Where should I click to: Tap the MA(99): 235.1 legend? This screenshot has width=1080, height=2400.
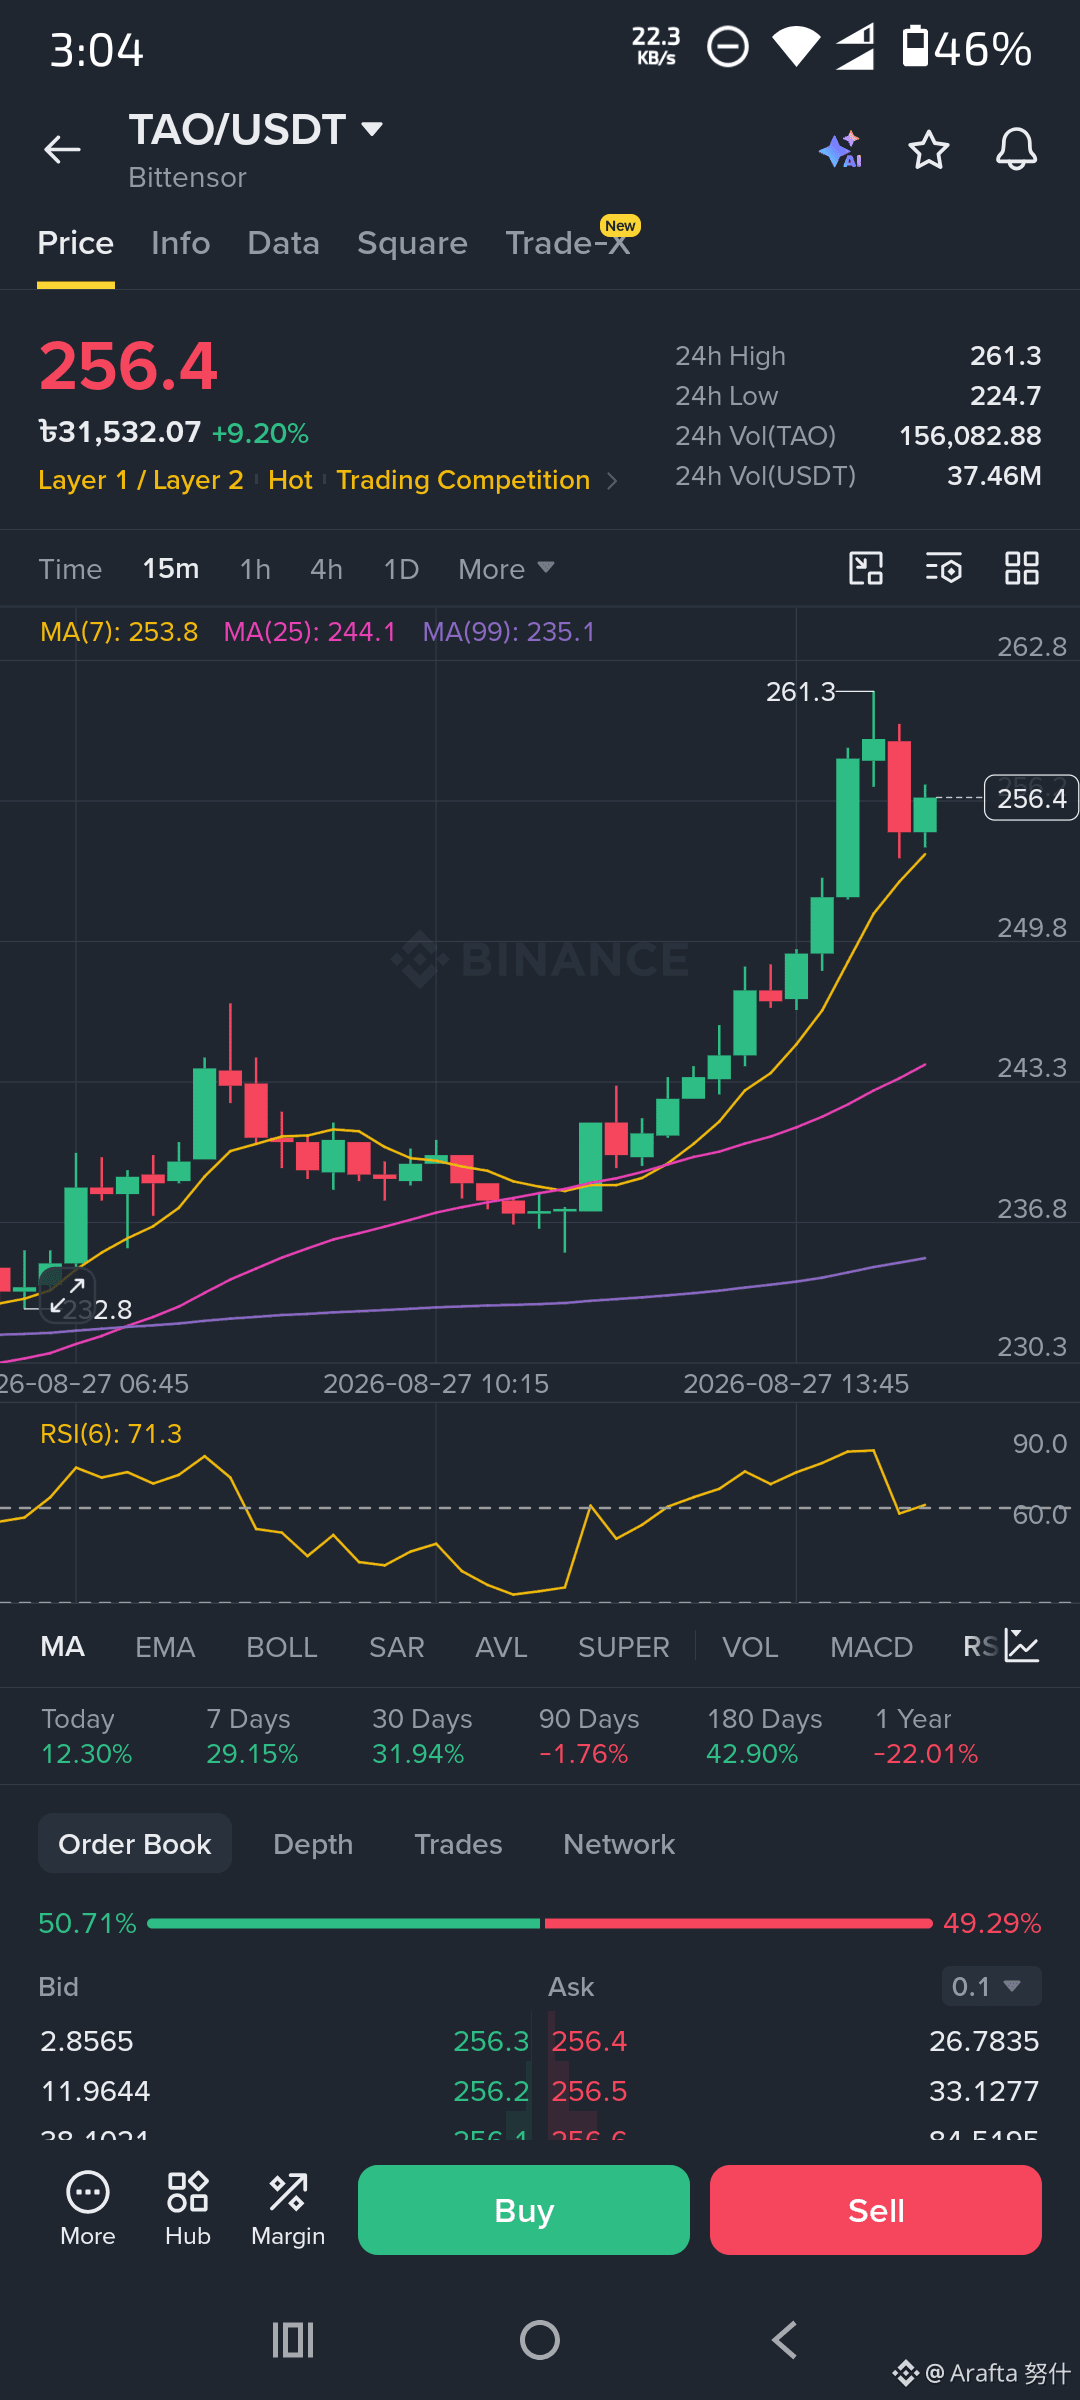509,632
